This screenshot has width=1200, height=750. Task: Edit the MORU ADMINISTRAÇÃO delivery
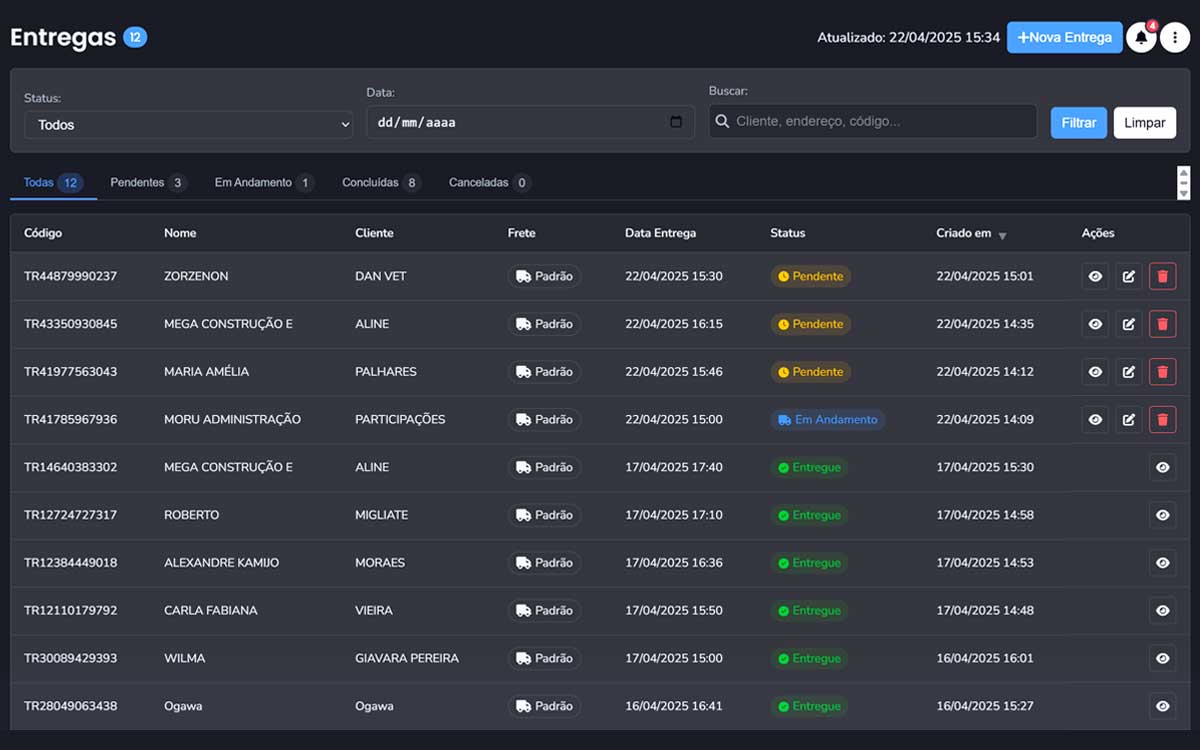click(x=1129, y=420)
